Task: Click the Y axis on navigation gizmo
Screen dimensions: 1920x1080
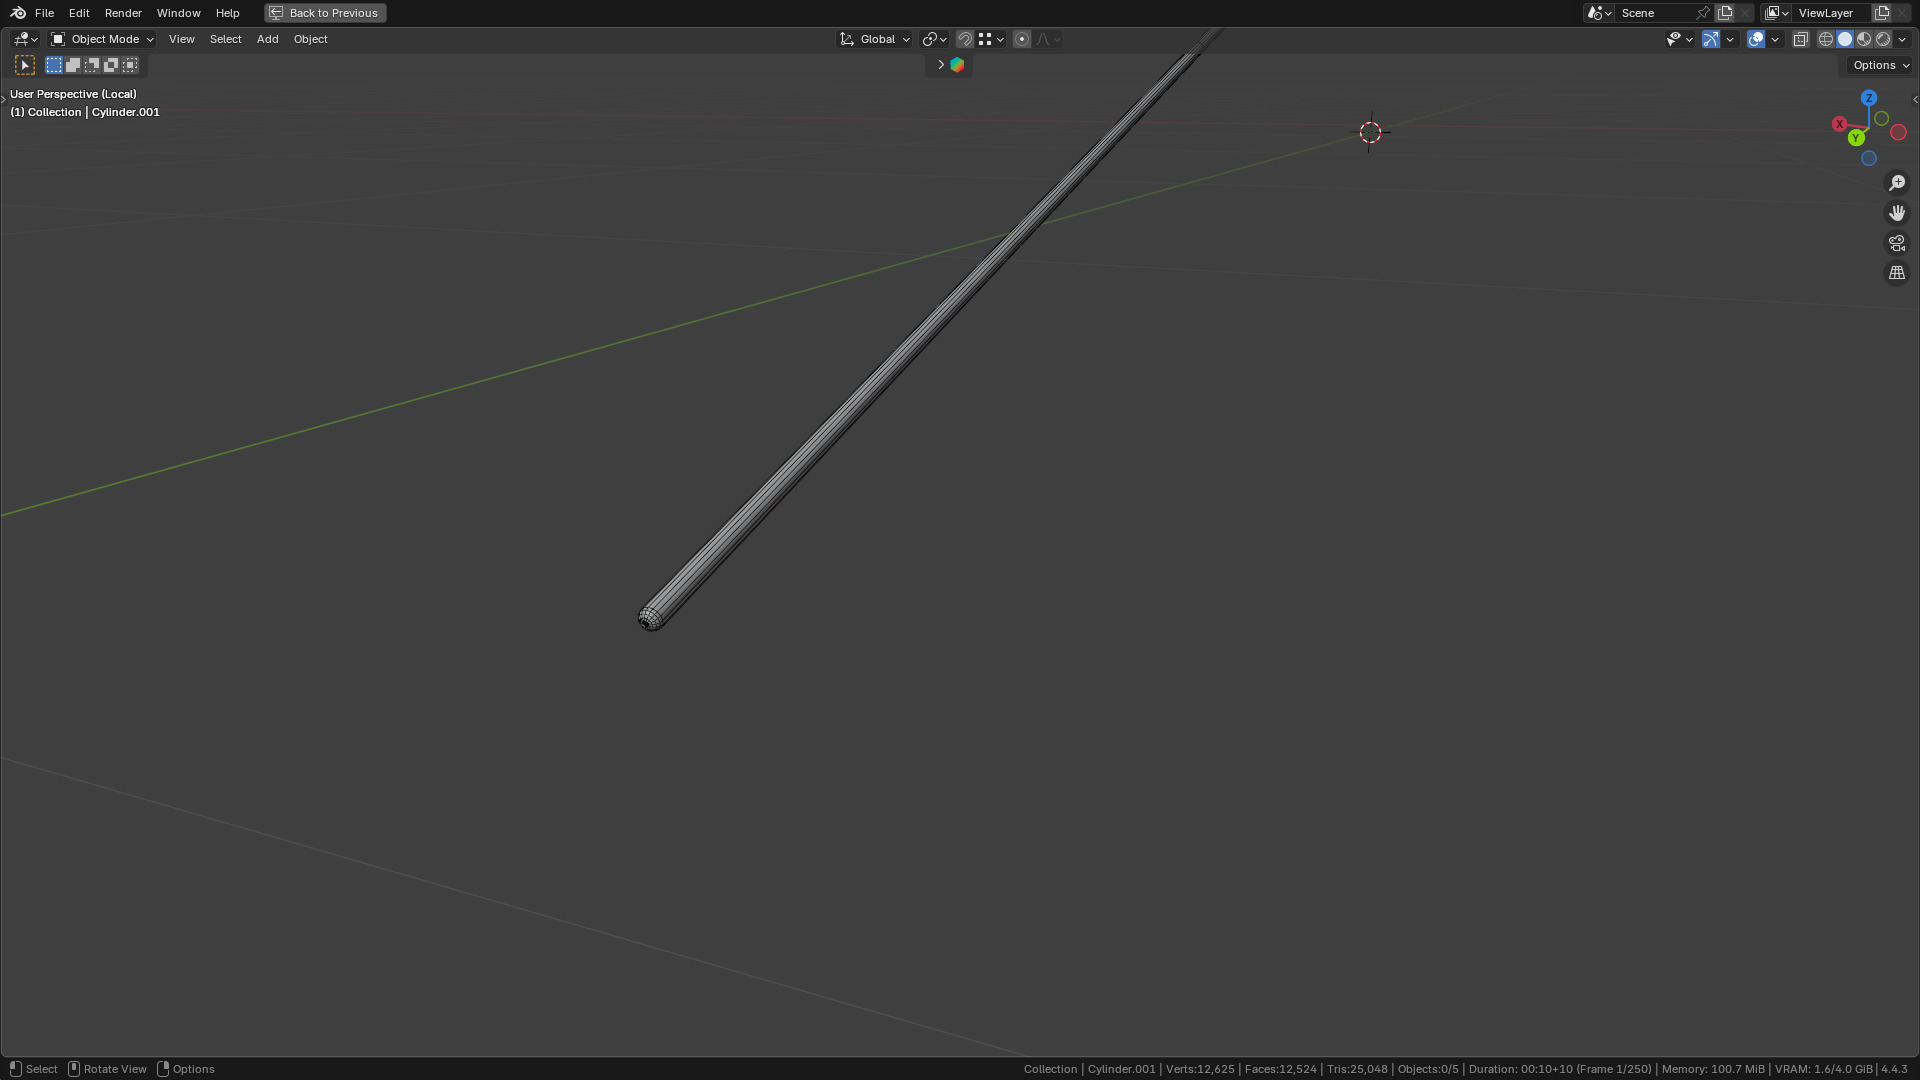Action: coord(1856,138)
